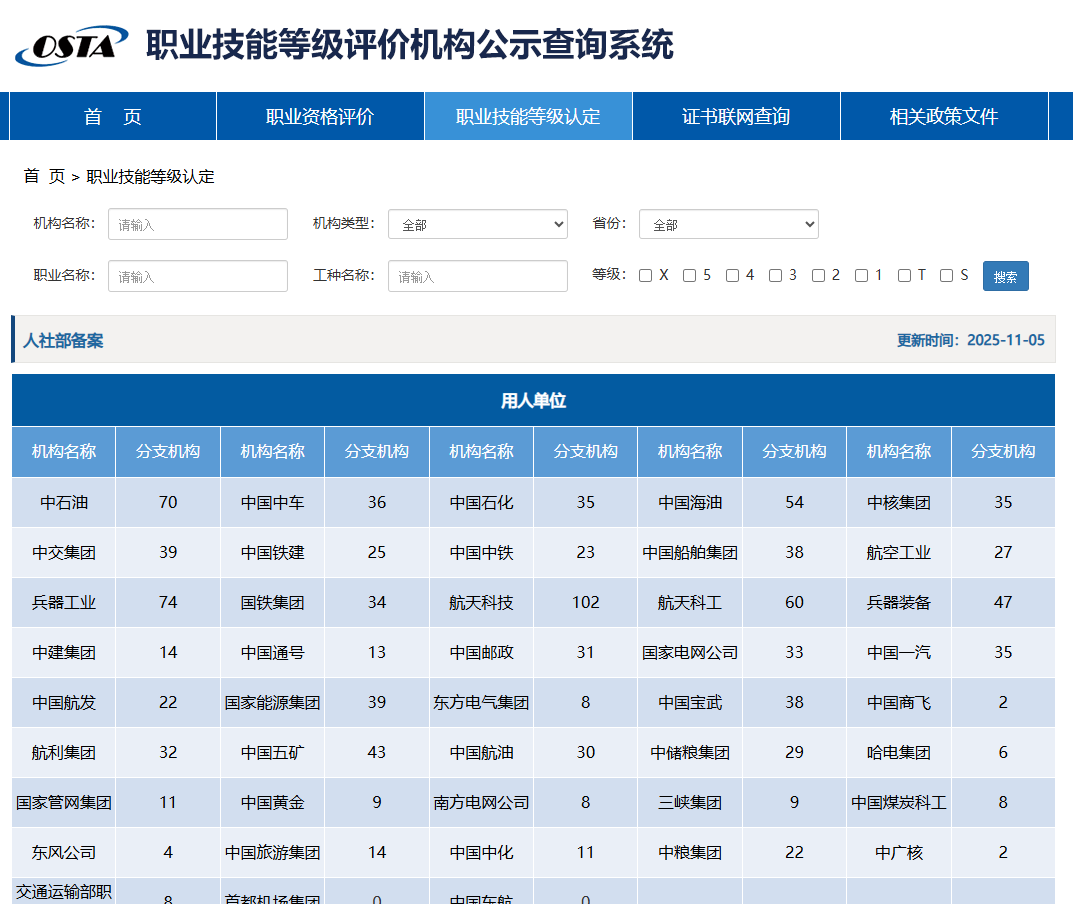Open 证书联网查询 navigation tab

click(x=736, y=117)
